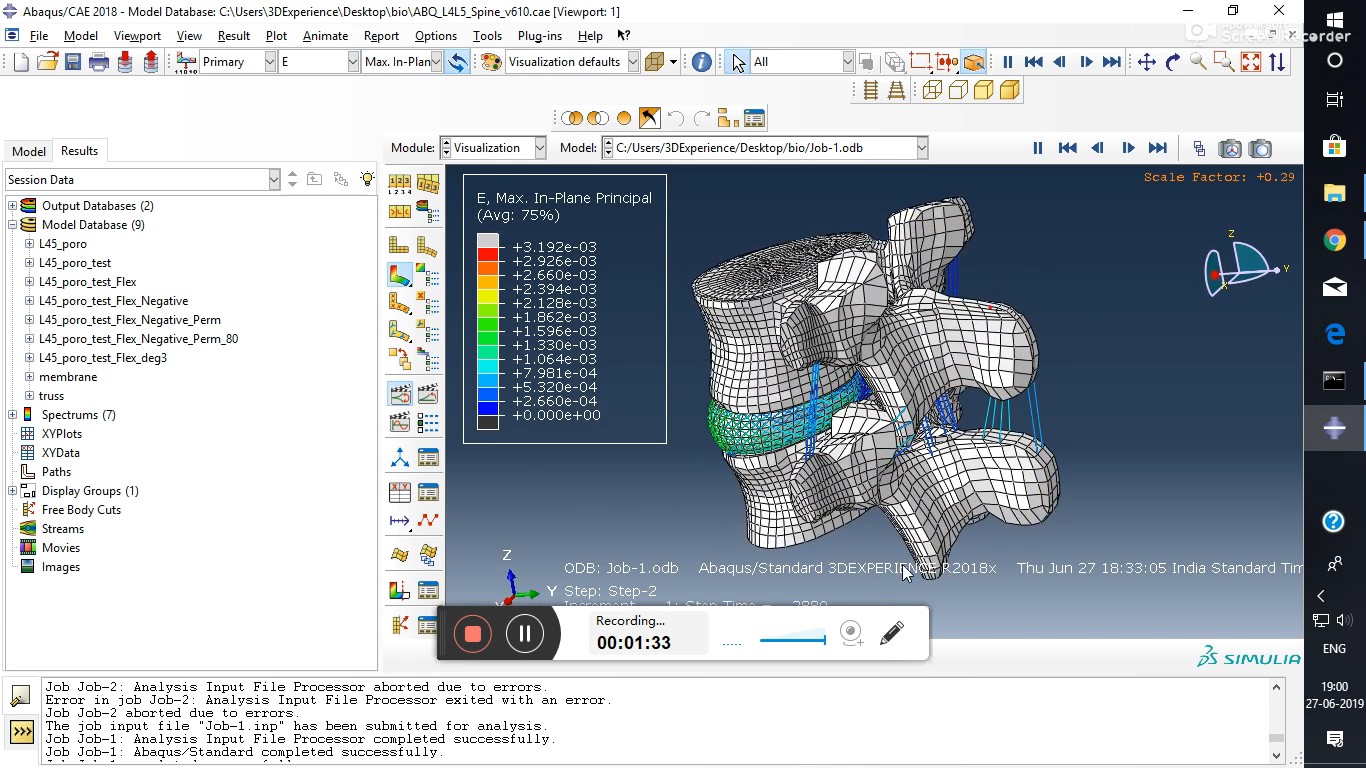Open a model database with the Open icon
The width and height of the screenshot is (1366, 768).
(x=47, y=62)
